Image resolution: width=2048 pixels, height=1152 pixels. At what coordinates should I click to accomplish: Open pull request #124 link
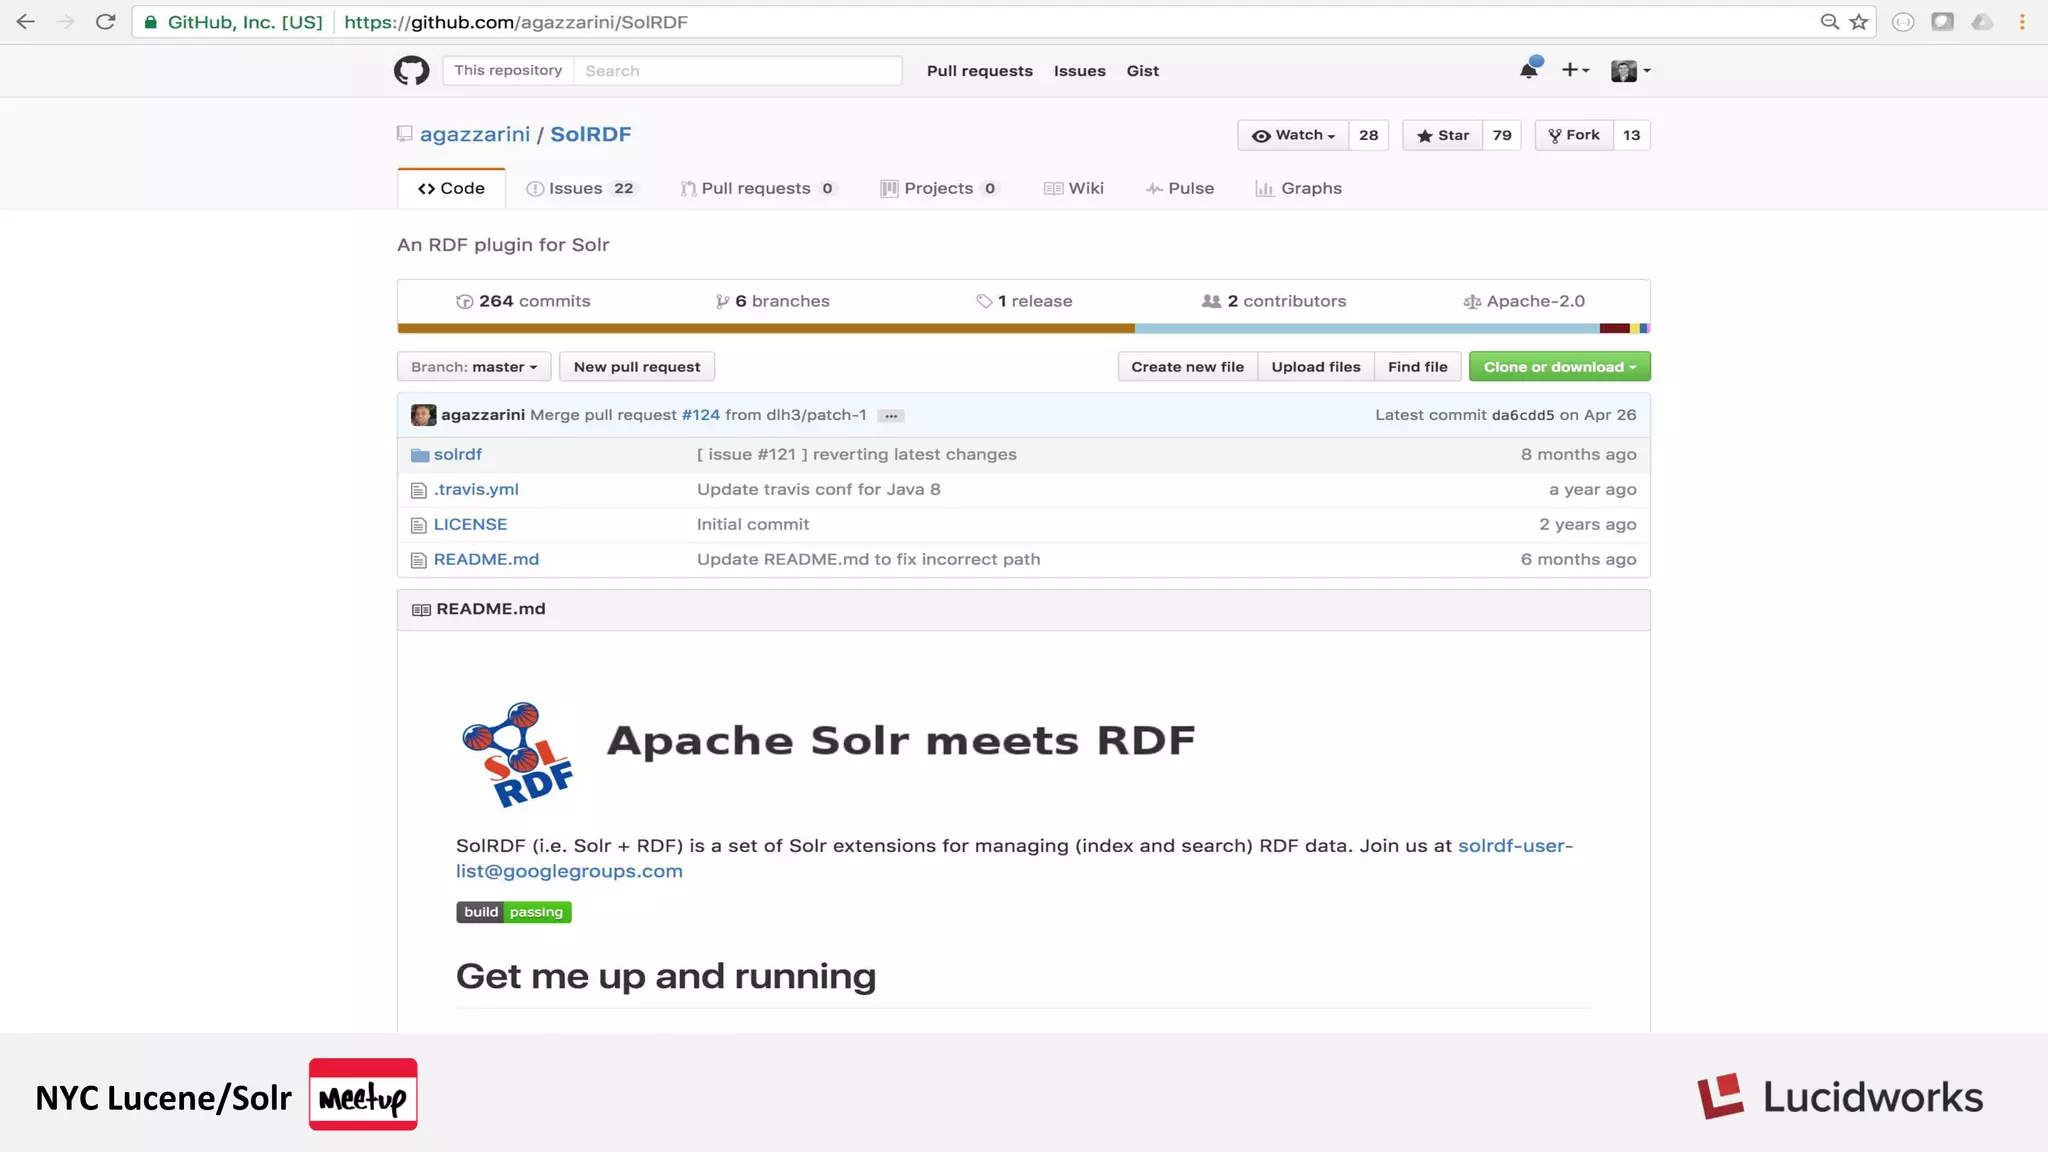(700, 415)
